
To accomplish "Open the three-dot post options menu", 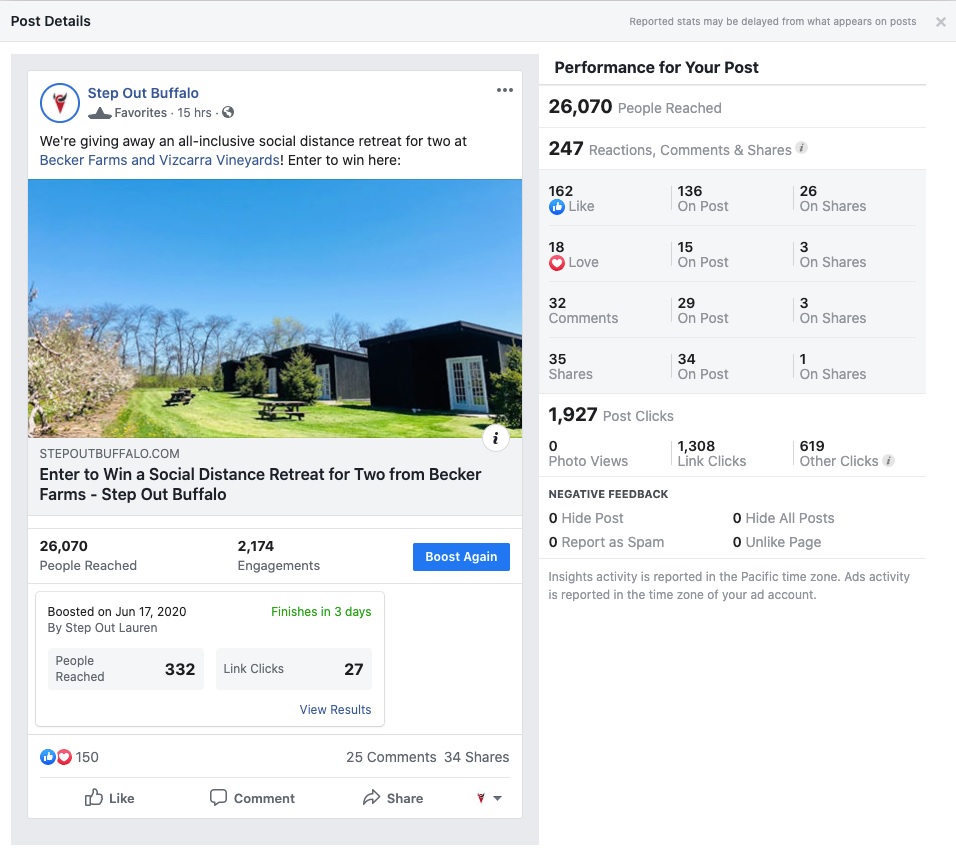I will [x=504, y=90].
